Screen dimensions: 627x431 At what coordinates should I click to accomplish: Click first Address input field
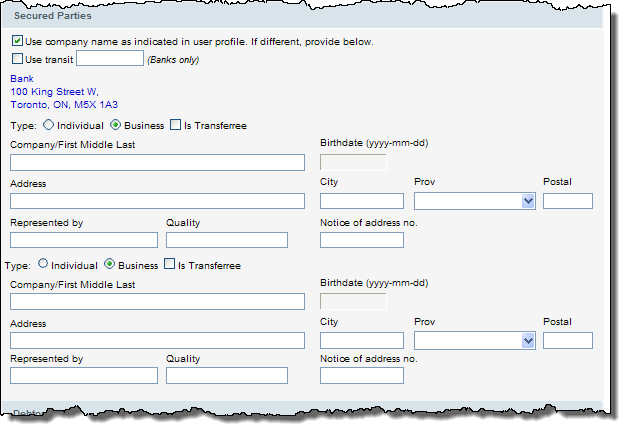coord(157,201)
